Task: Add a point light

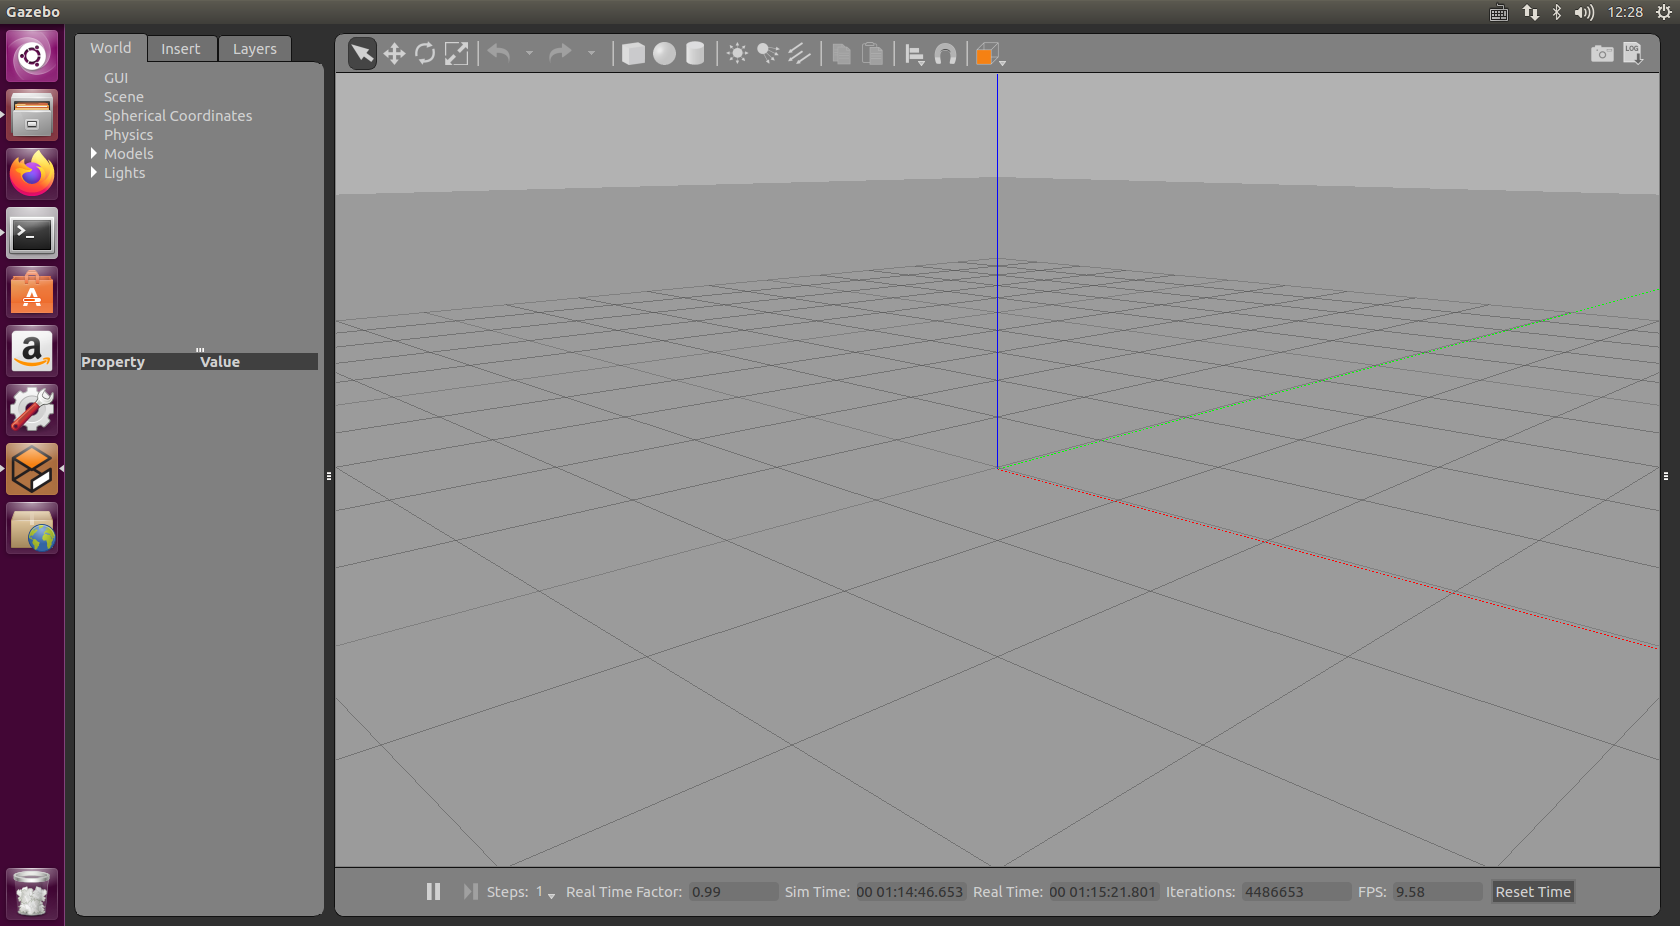Action: coord(737,53)
